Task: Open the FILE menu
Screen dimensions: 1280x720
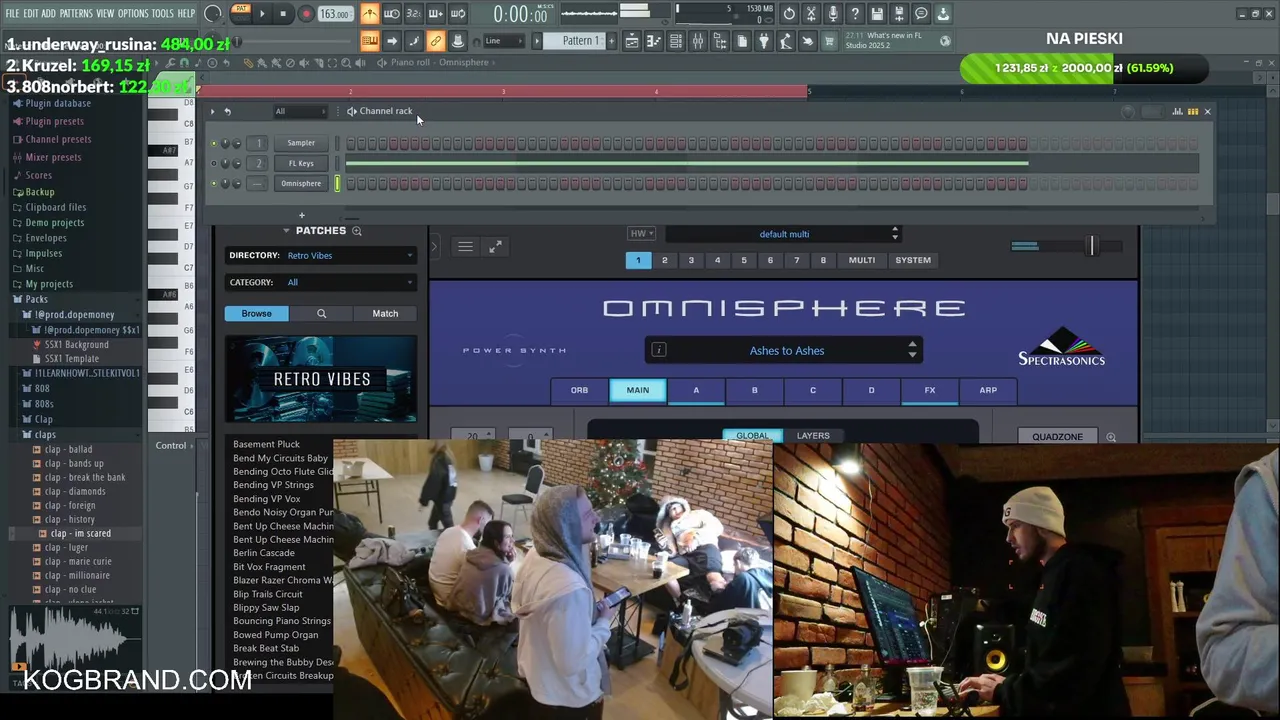Action: [12, 14]
